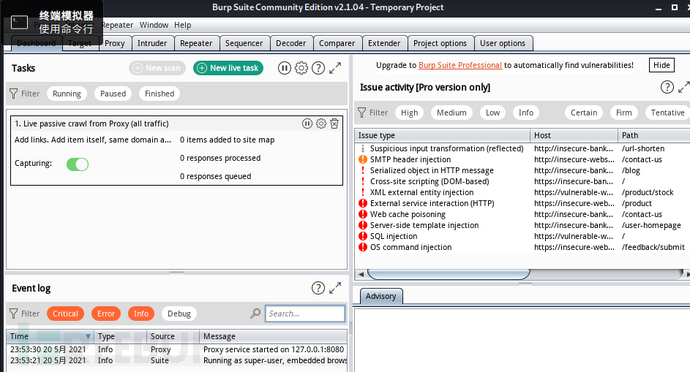Toggle the Finished tasks filter

[159, 93]
